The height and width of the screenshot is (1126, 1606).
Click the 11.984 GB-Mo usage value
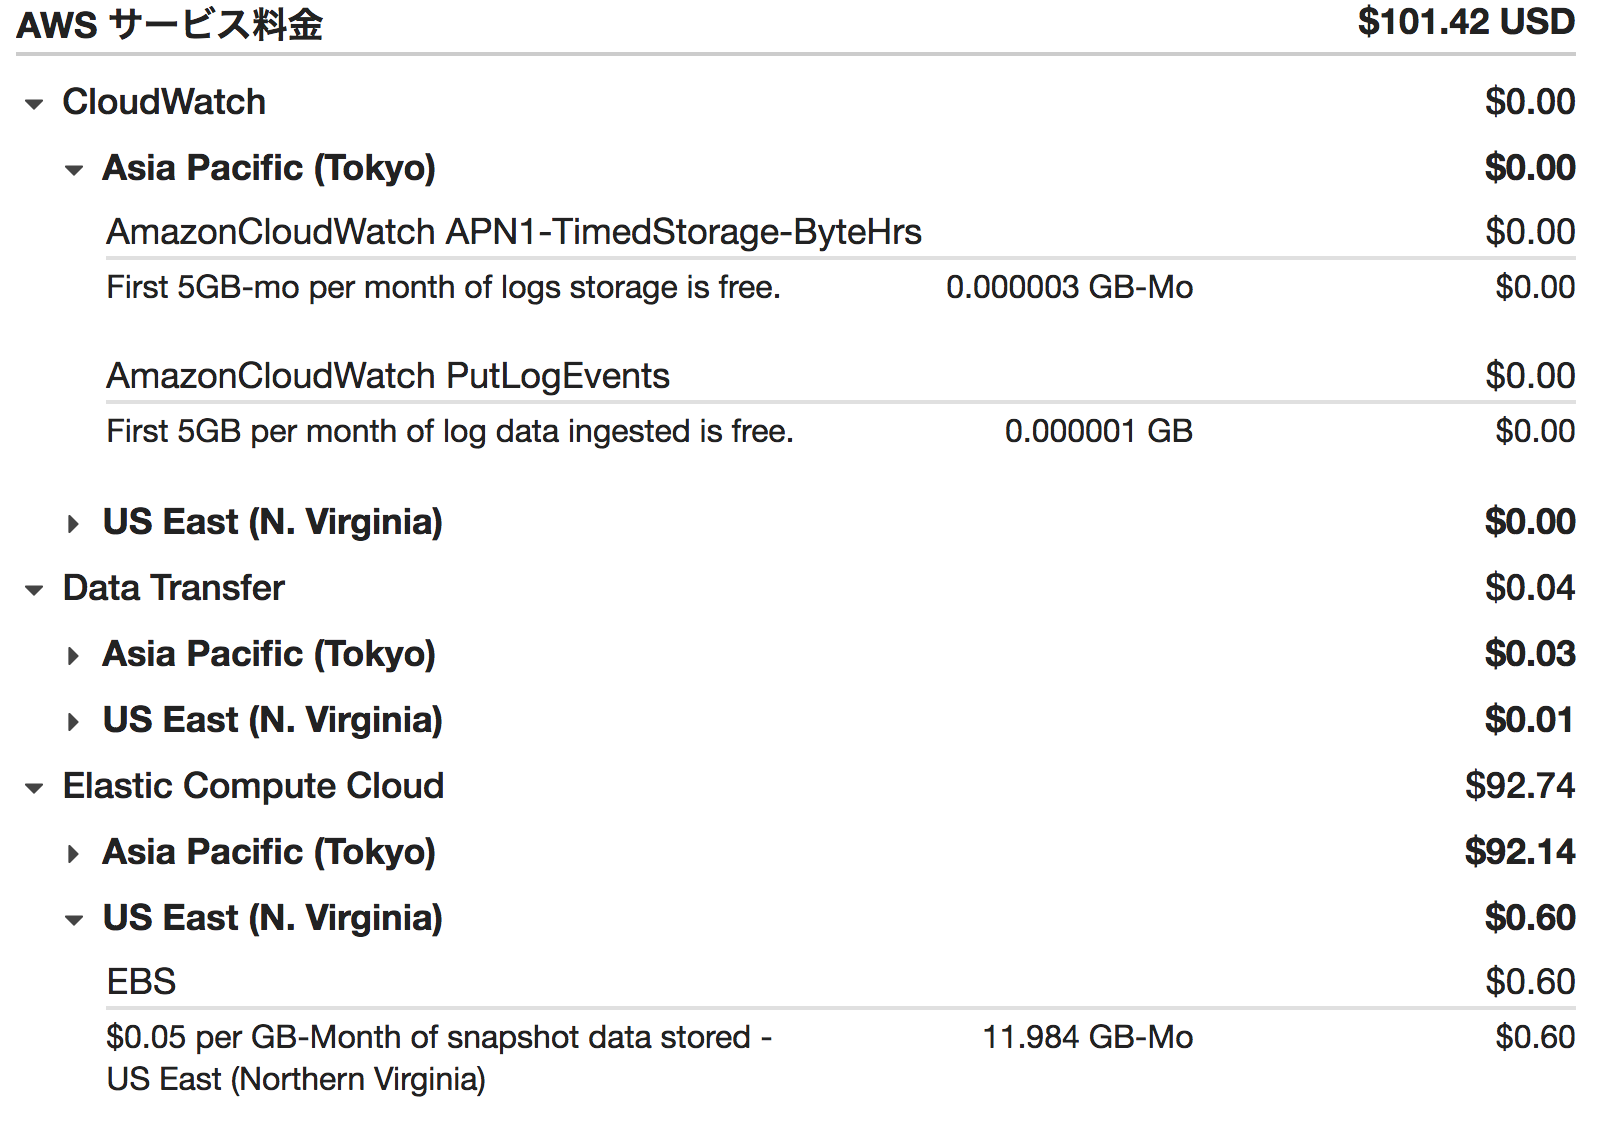tap(1086, 1038)
